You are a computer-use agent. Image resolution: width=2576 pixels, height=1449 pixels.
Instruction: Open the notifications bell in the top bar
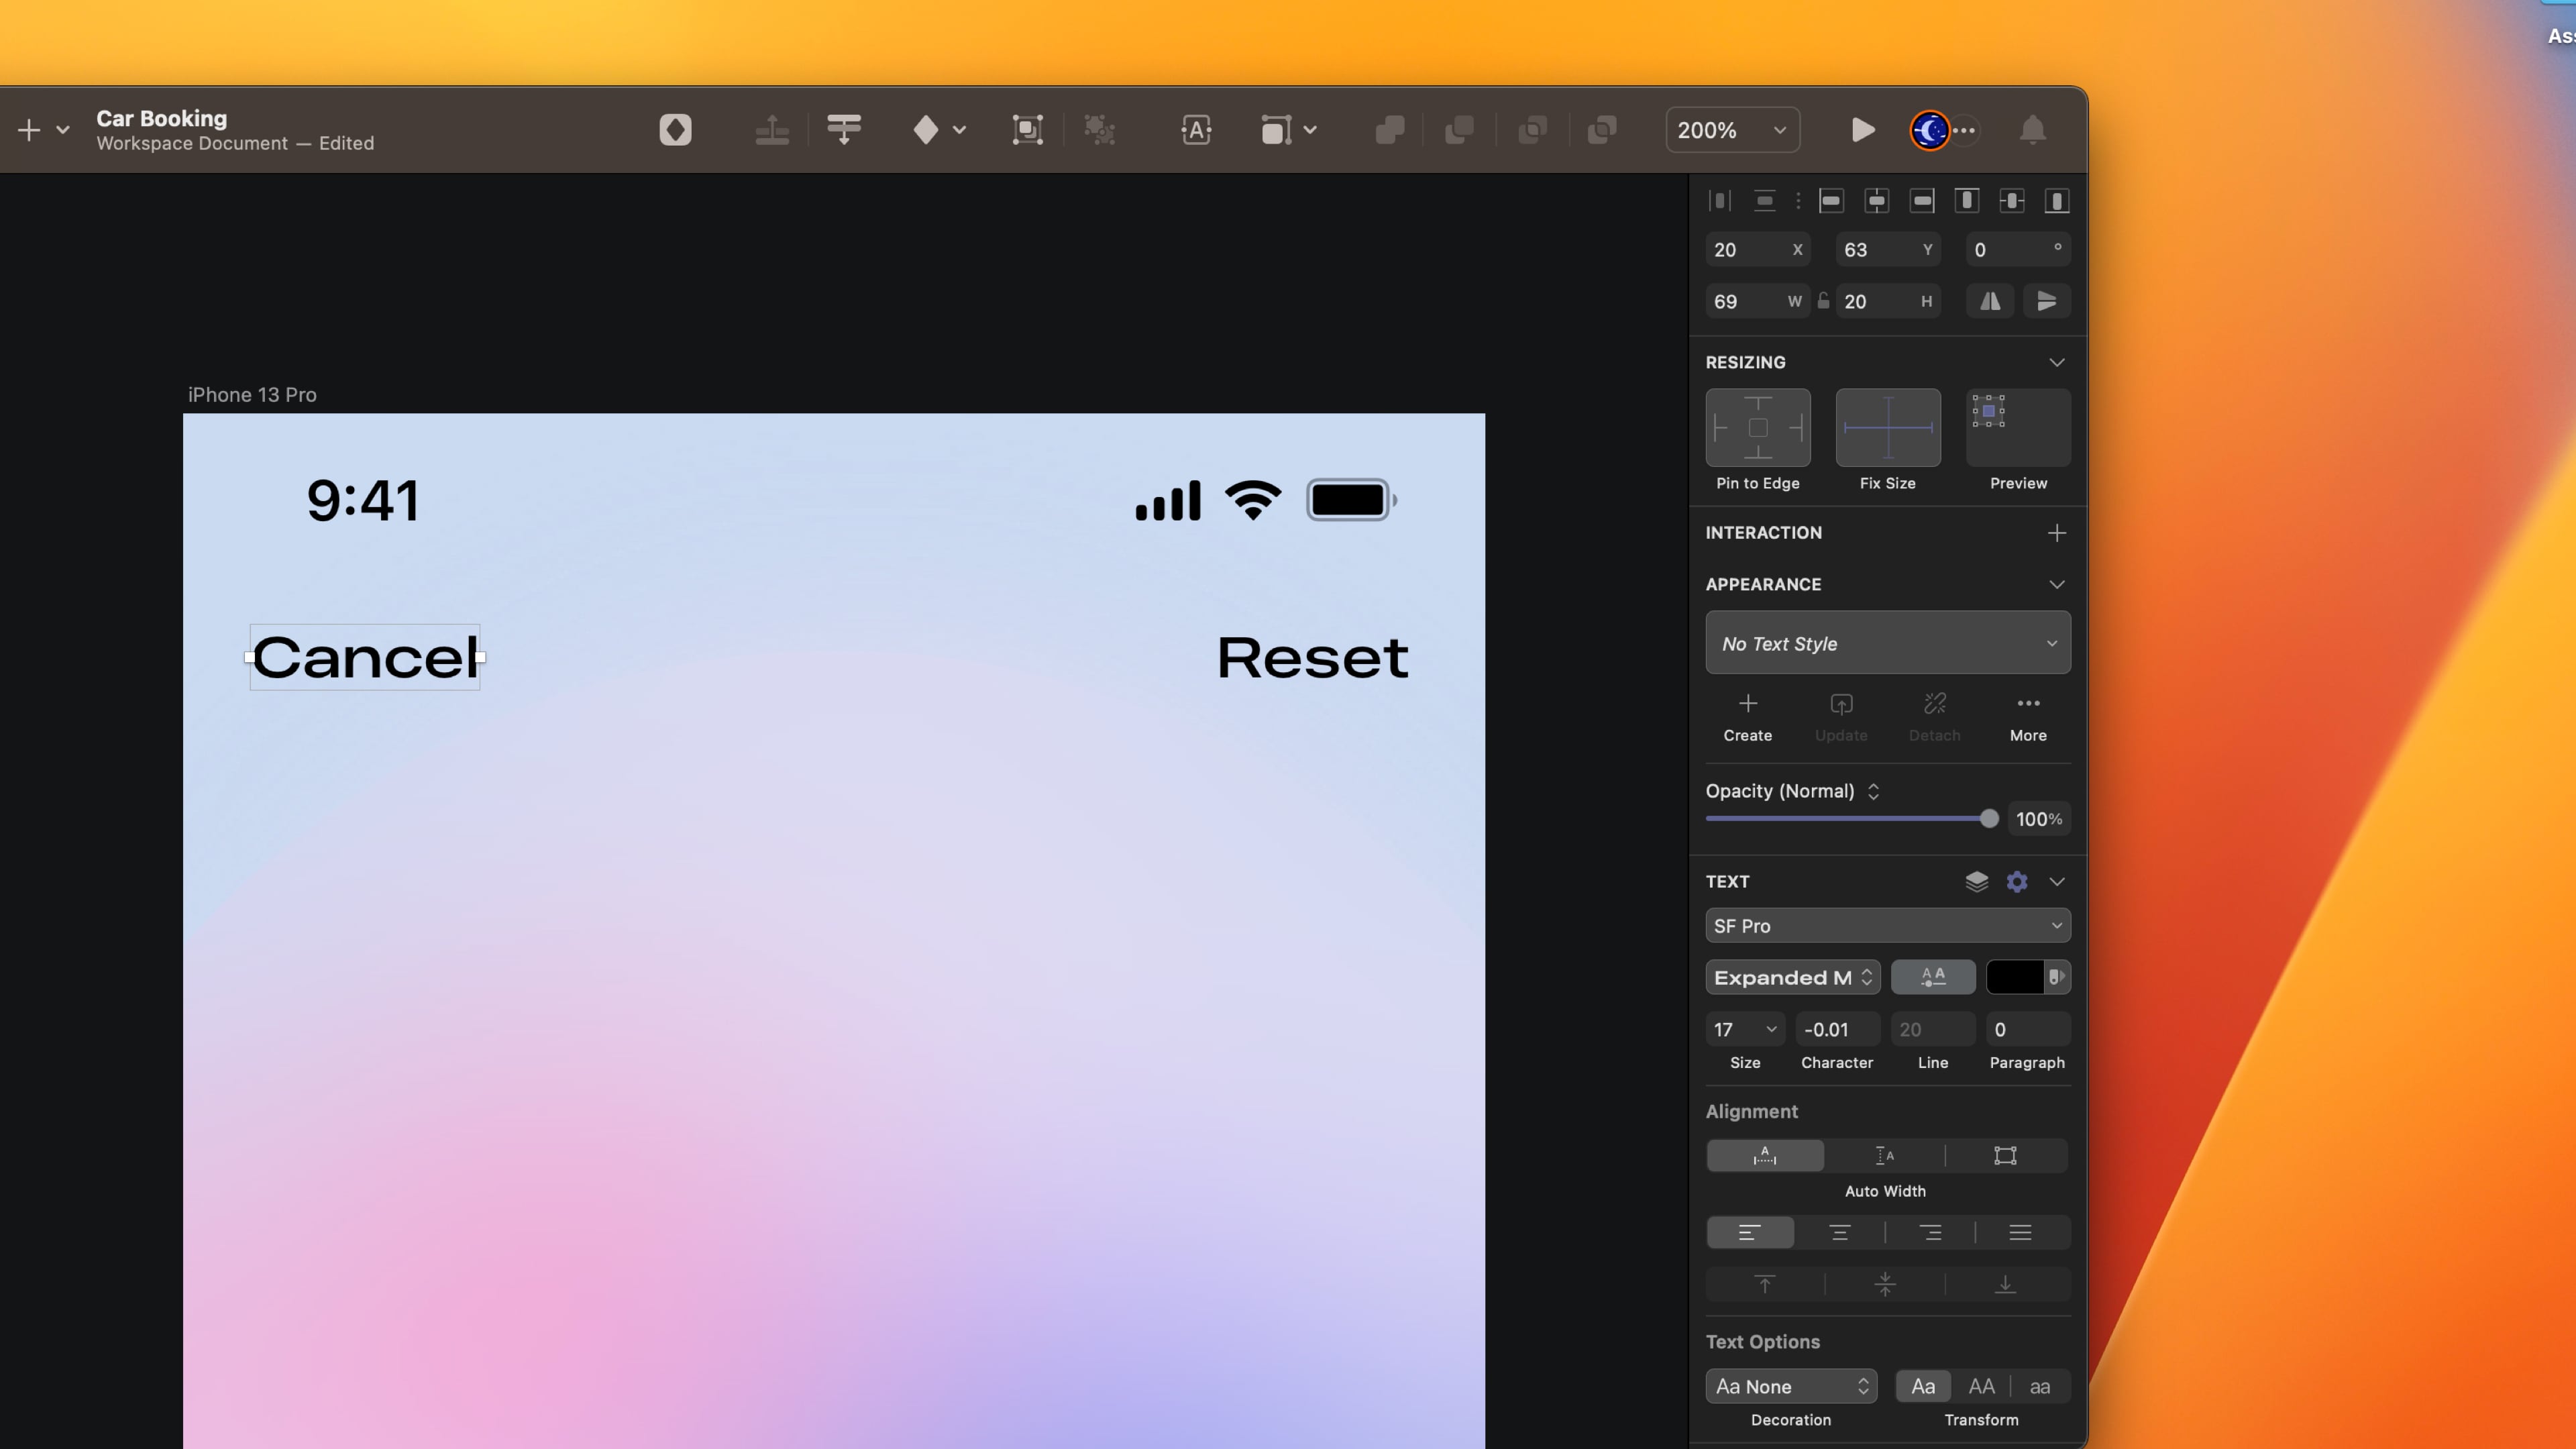(x=2031, y=130)
